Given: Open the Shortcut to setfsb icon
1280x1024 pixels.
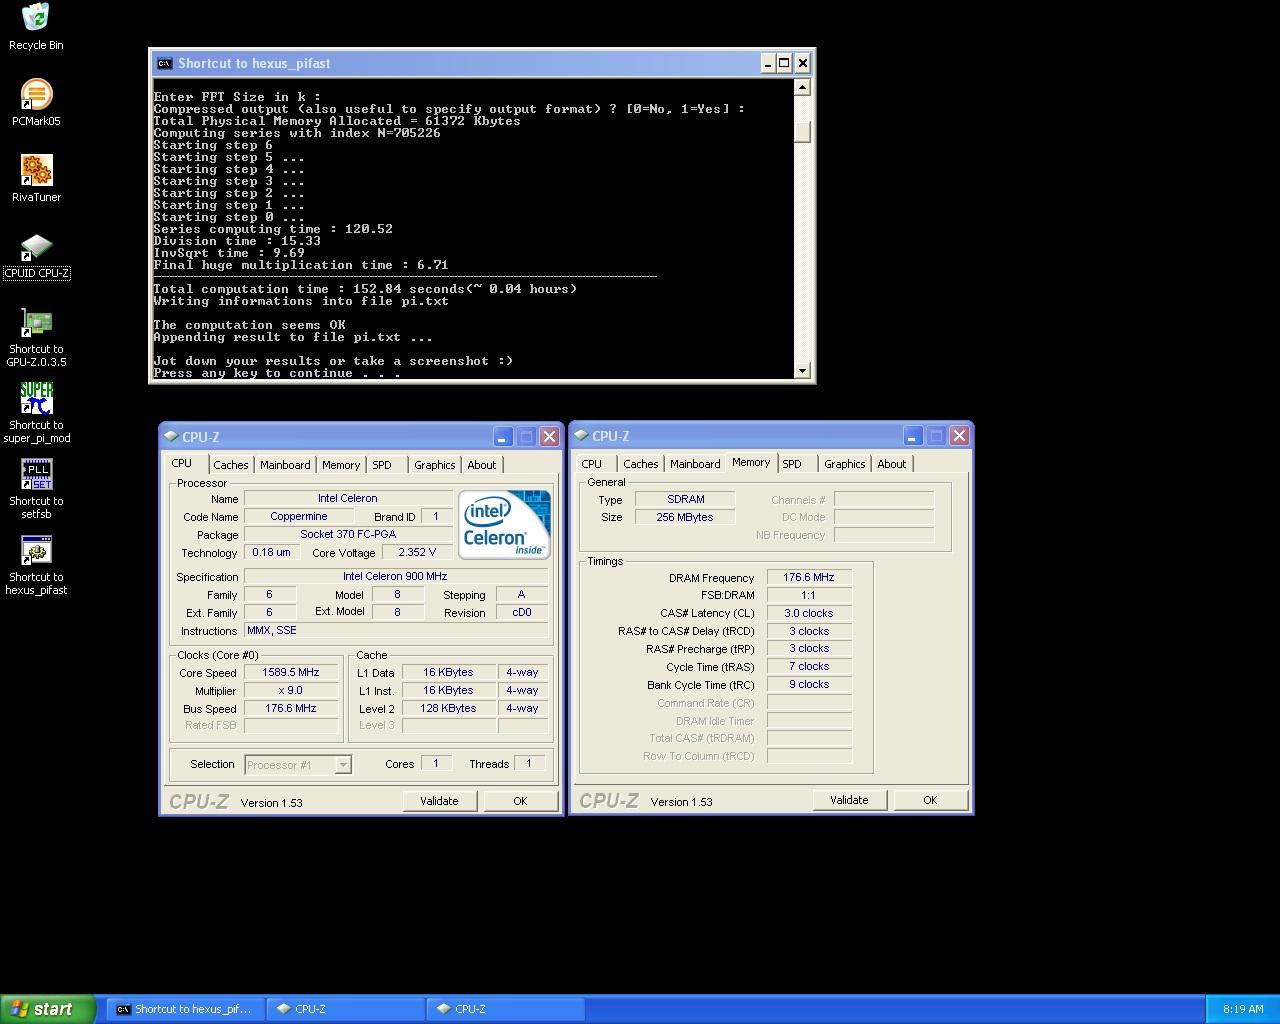Looking at the screenshot, I should 36,490.
